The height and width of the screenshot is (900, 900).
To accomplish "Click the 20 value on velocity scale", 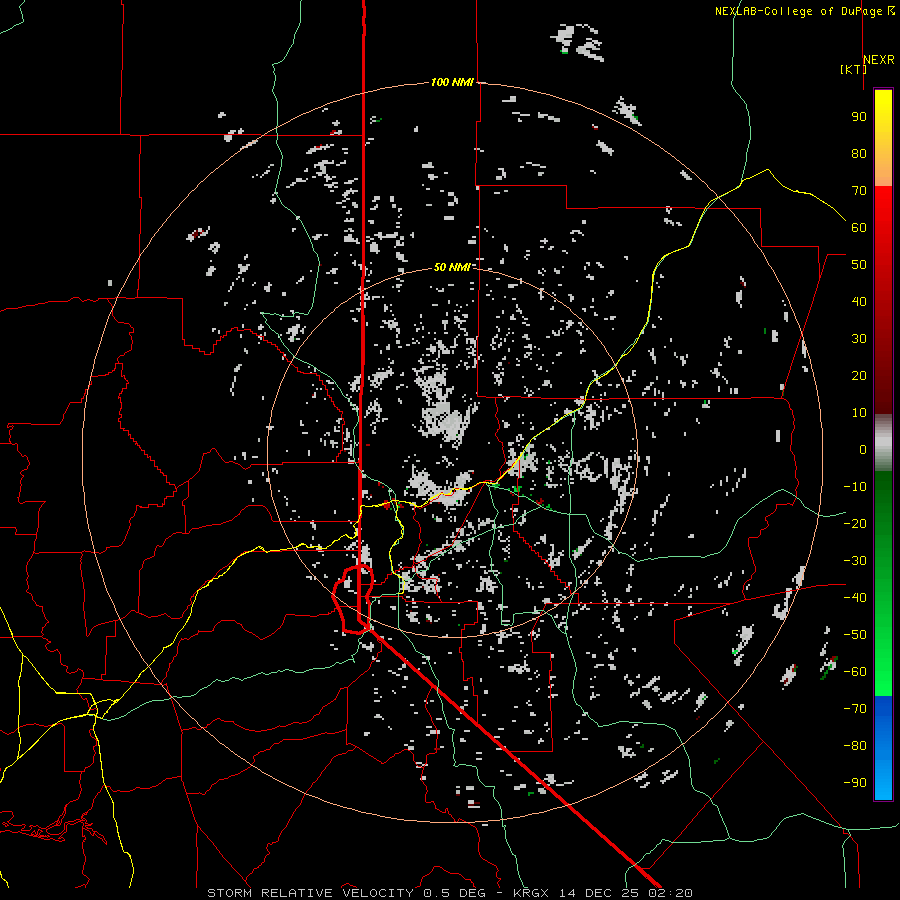I will (x=859, y=375).
